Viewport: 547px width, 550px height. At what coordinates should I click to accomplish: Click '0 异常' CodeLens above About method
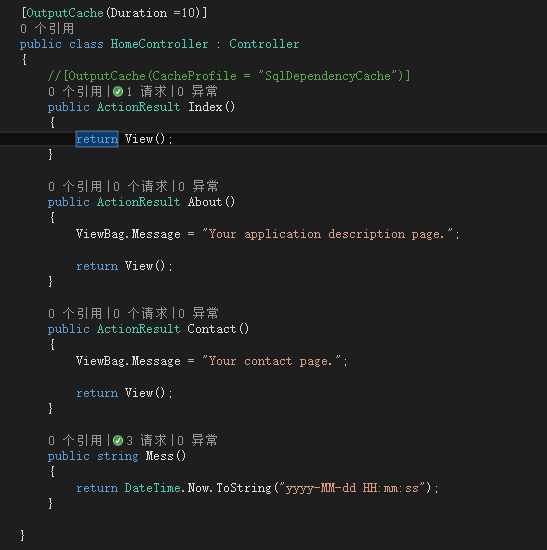click(198, 187)
